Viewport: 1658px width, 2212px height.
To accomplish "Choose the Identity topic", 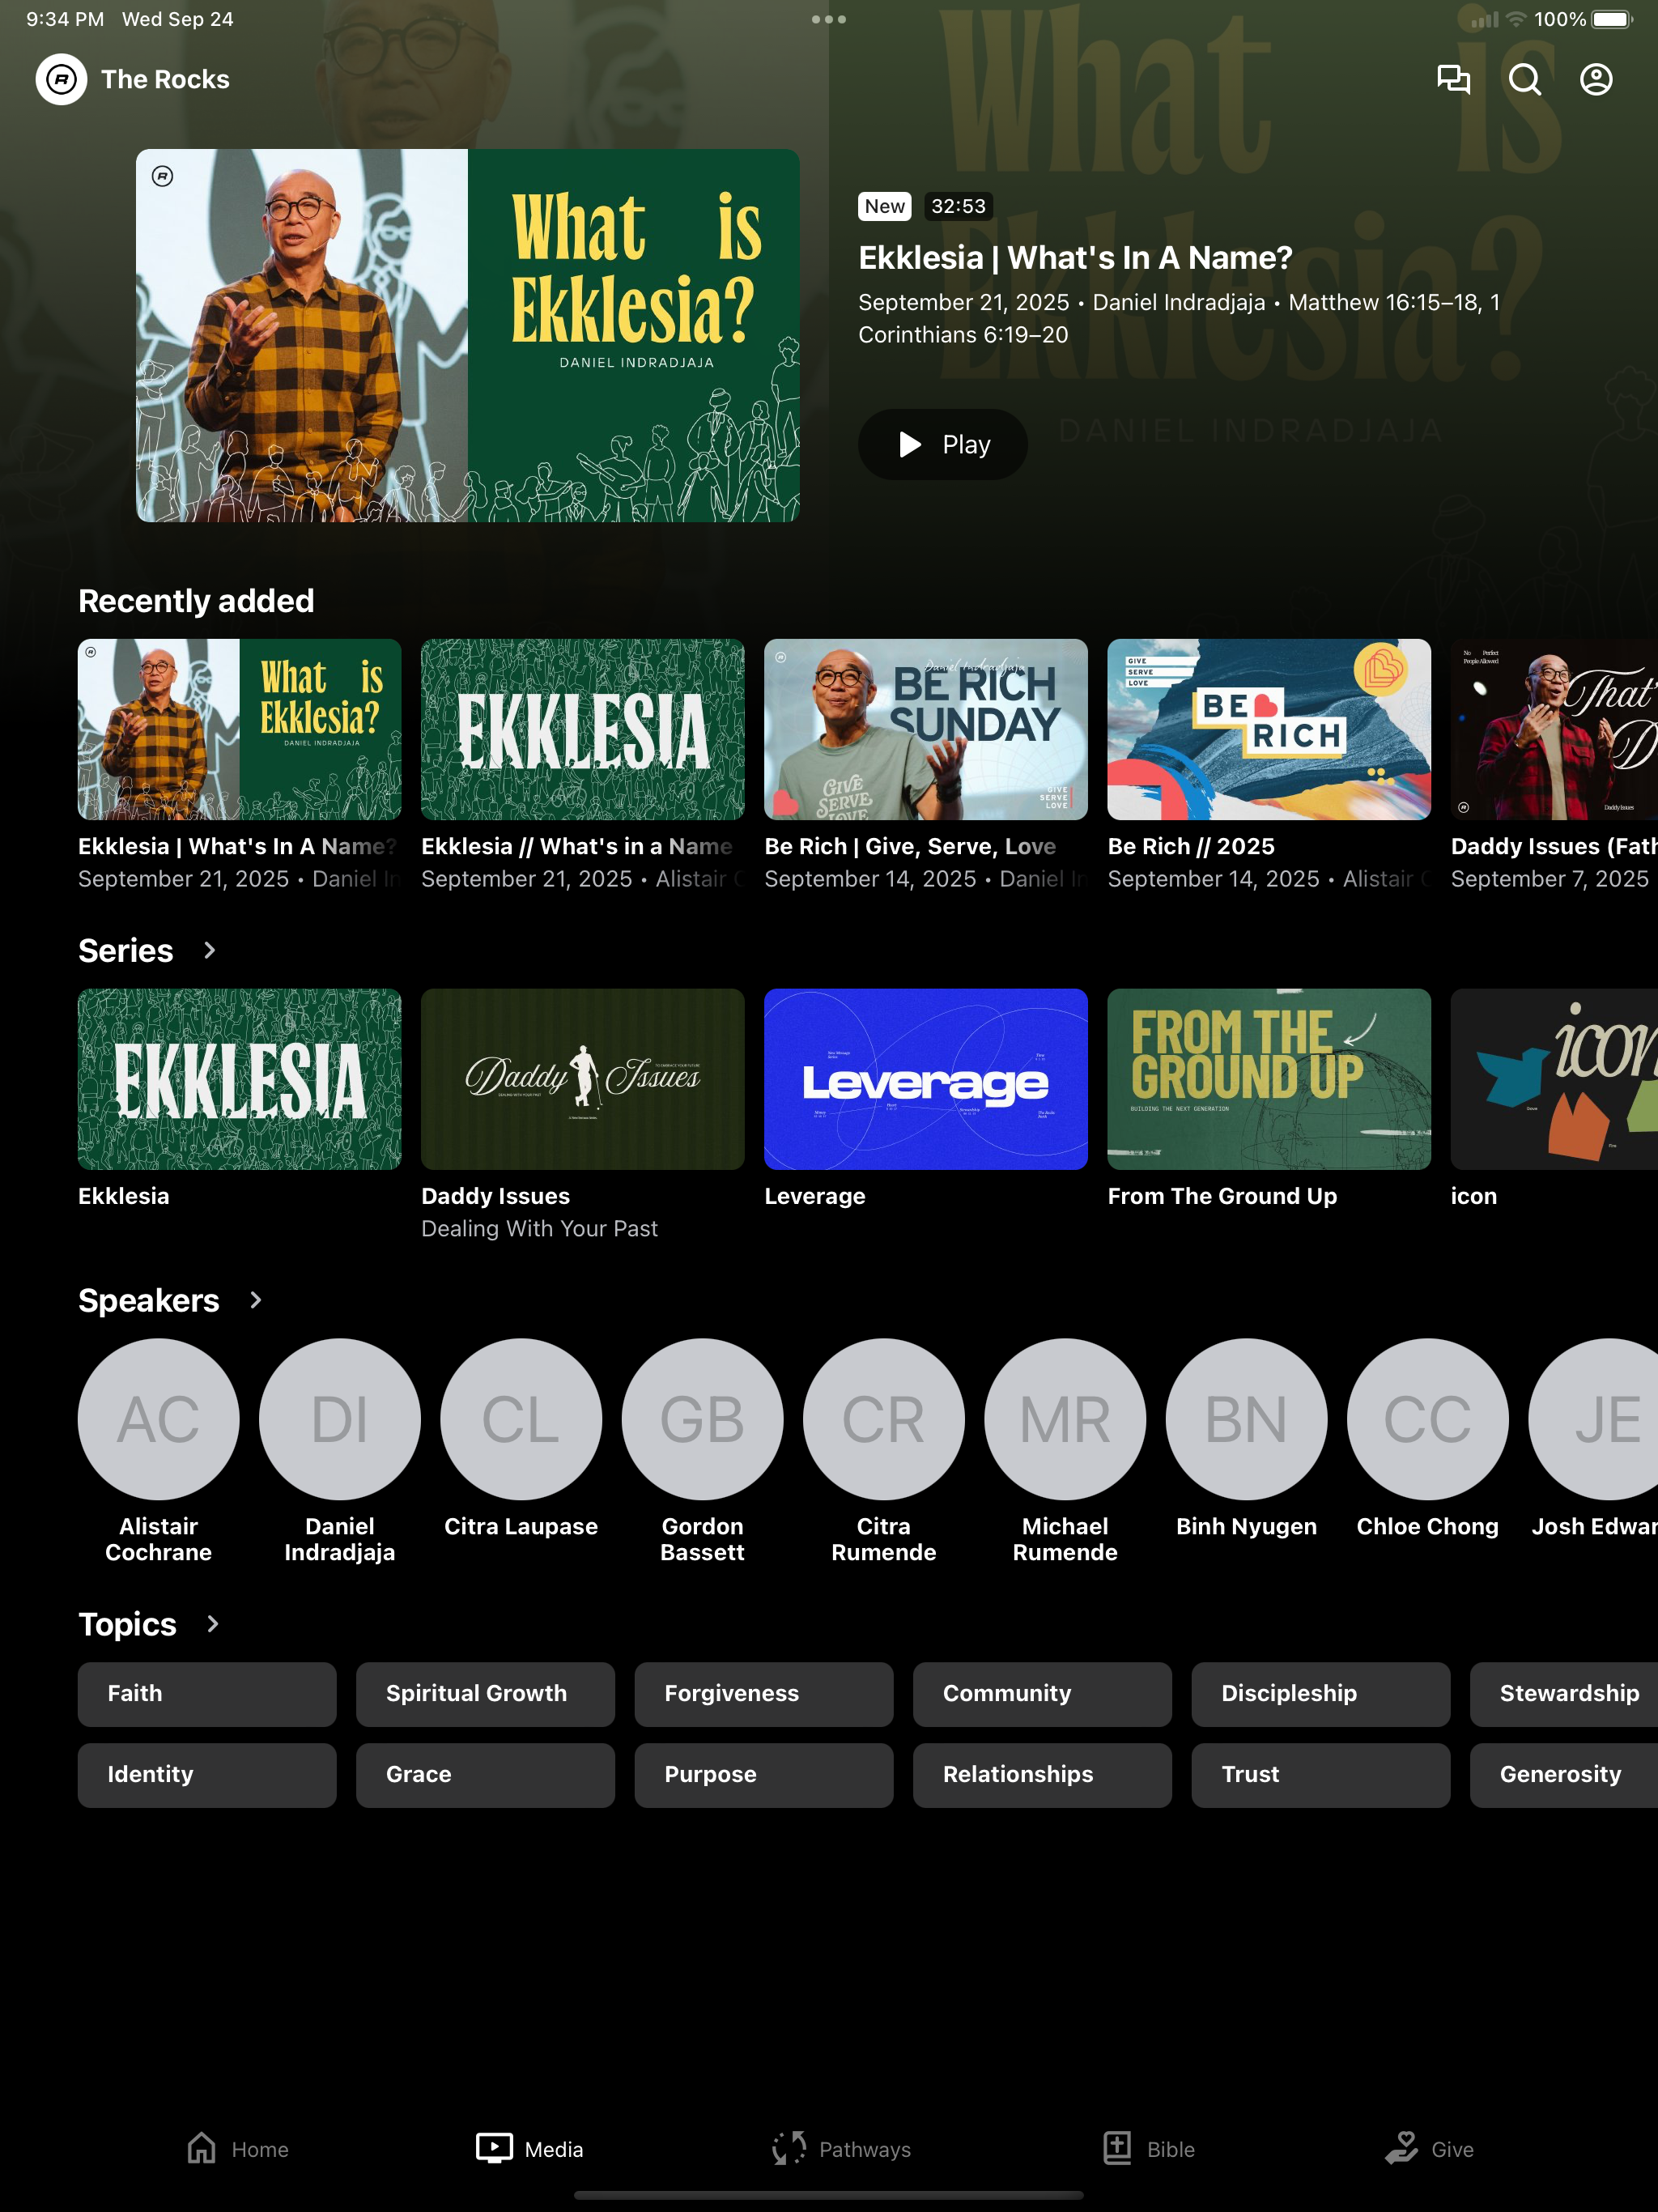I will coord(207,1775).
